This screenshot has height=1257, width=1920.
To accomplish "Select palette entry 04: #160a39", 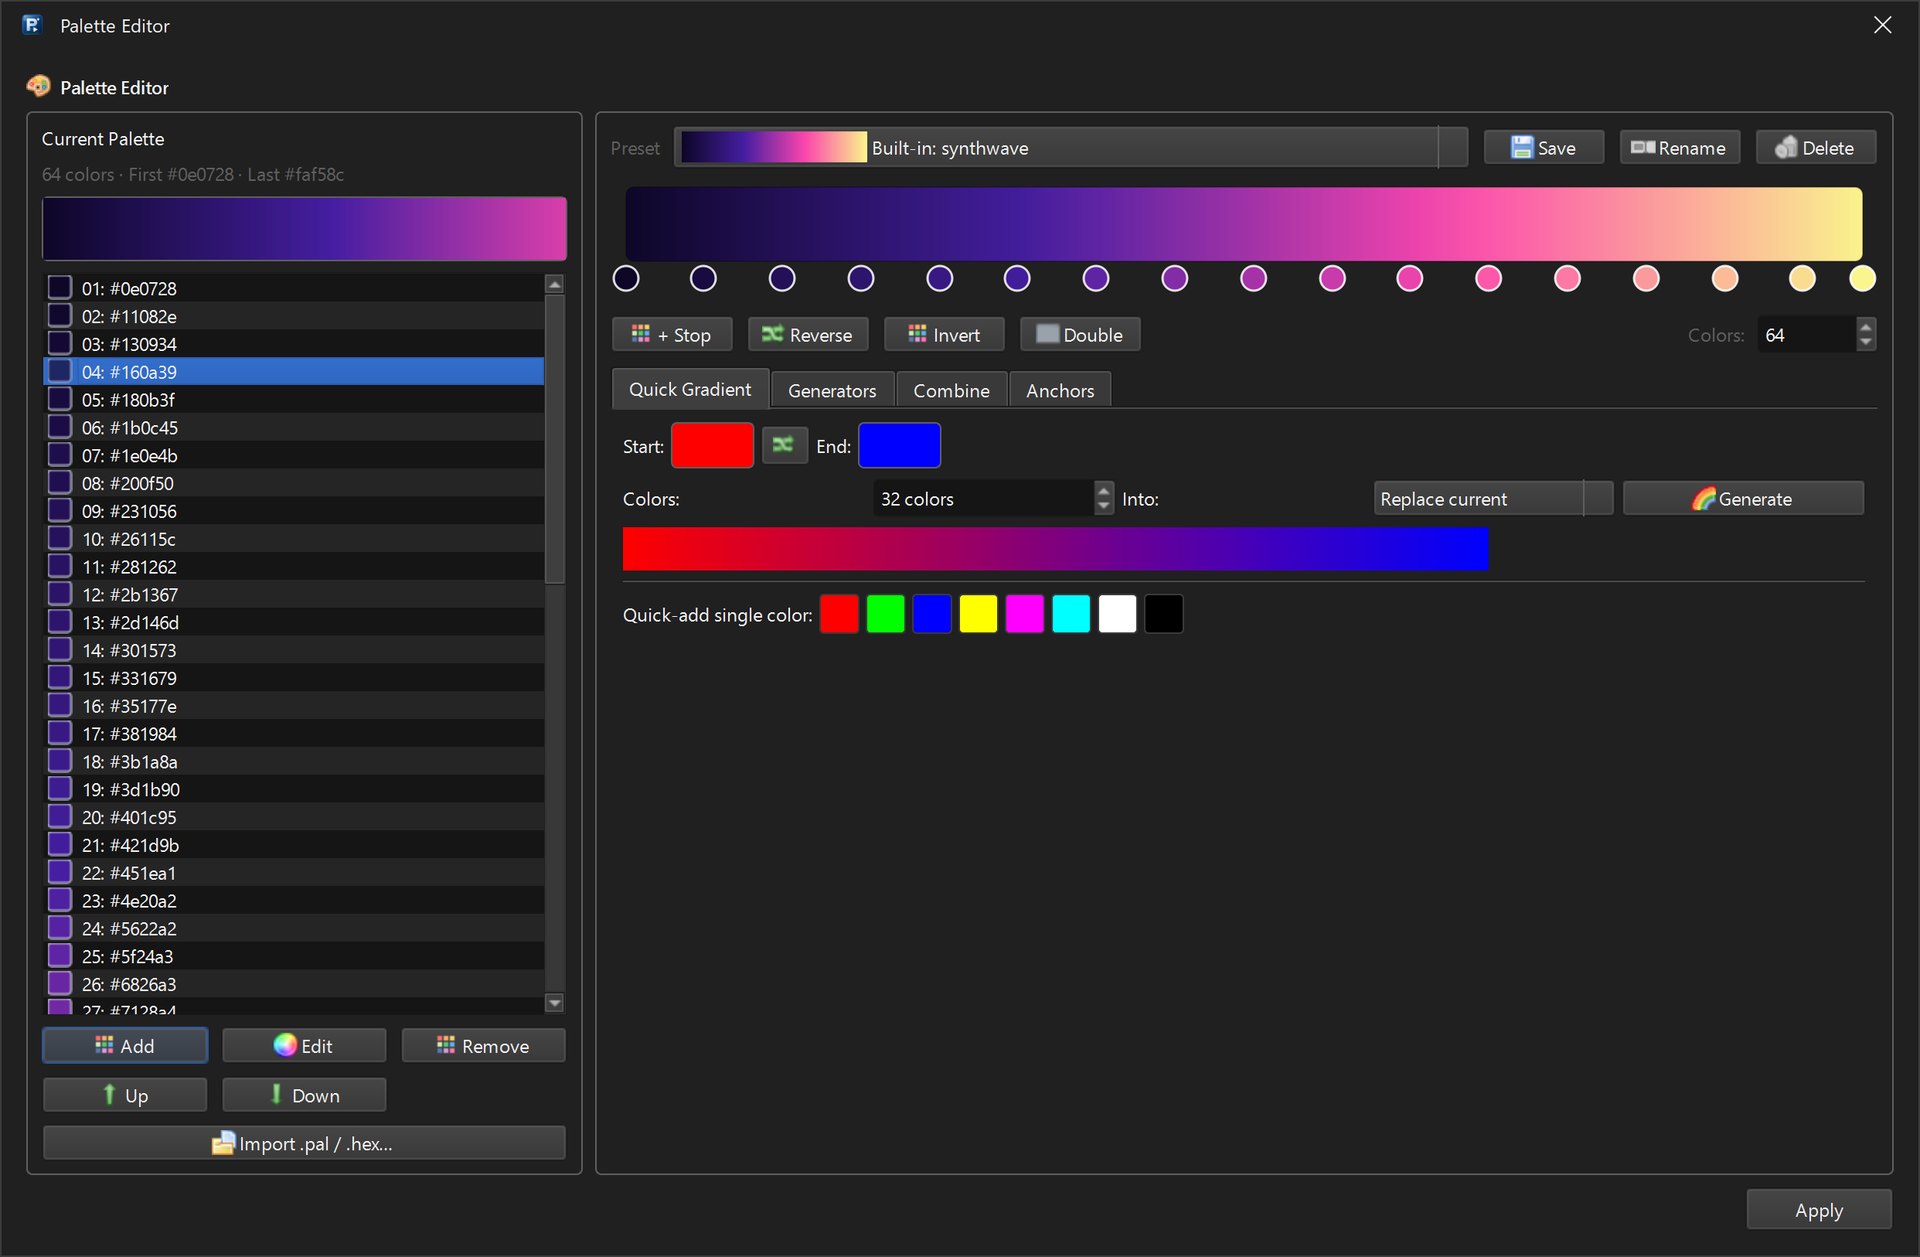I will click(294, 372).
